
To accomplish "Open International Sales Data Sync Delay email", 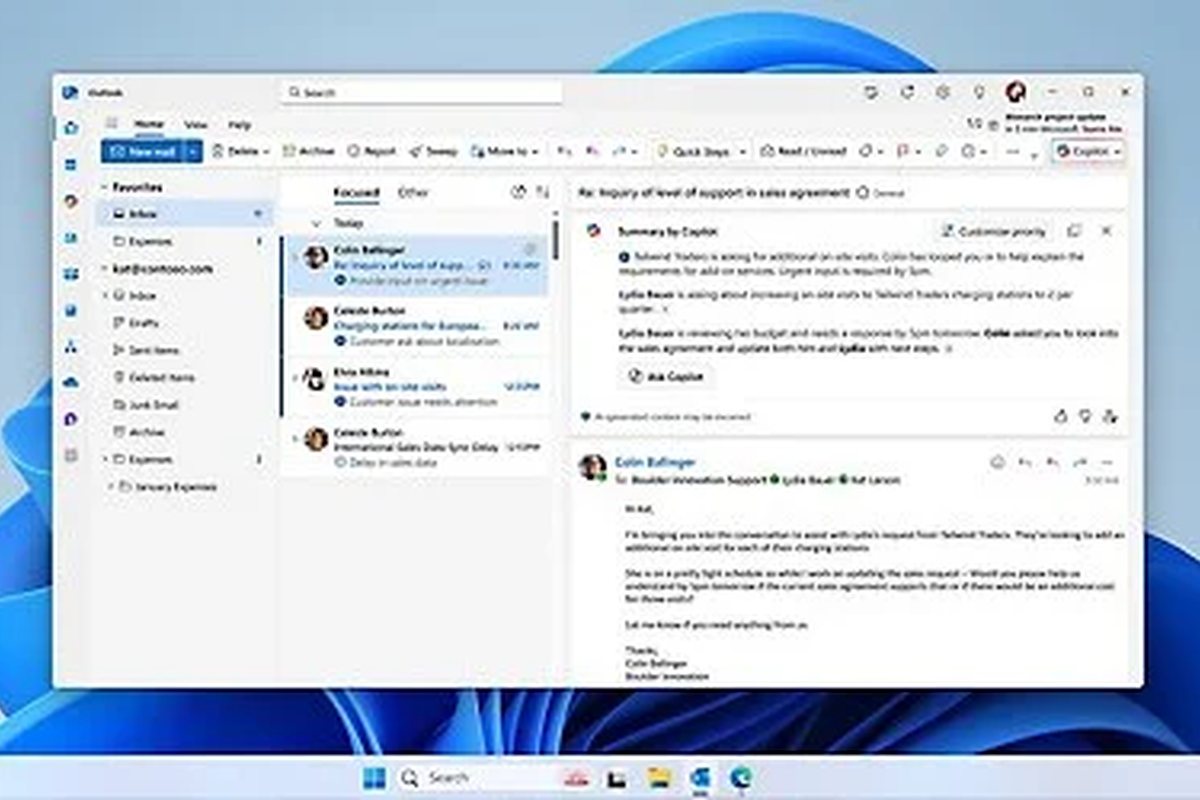I will coord(415,447).
